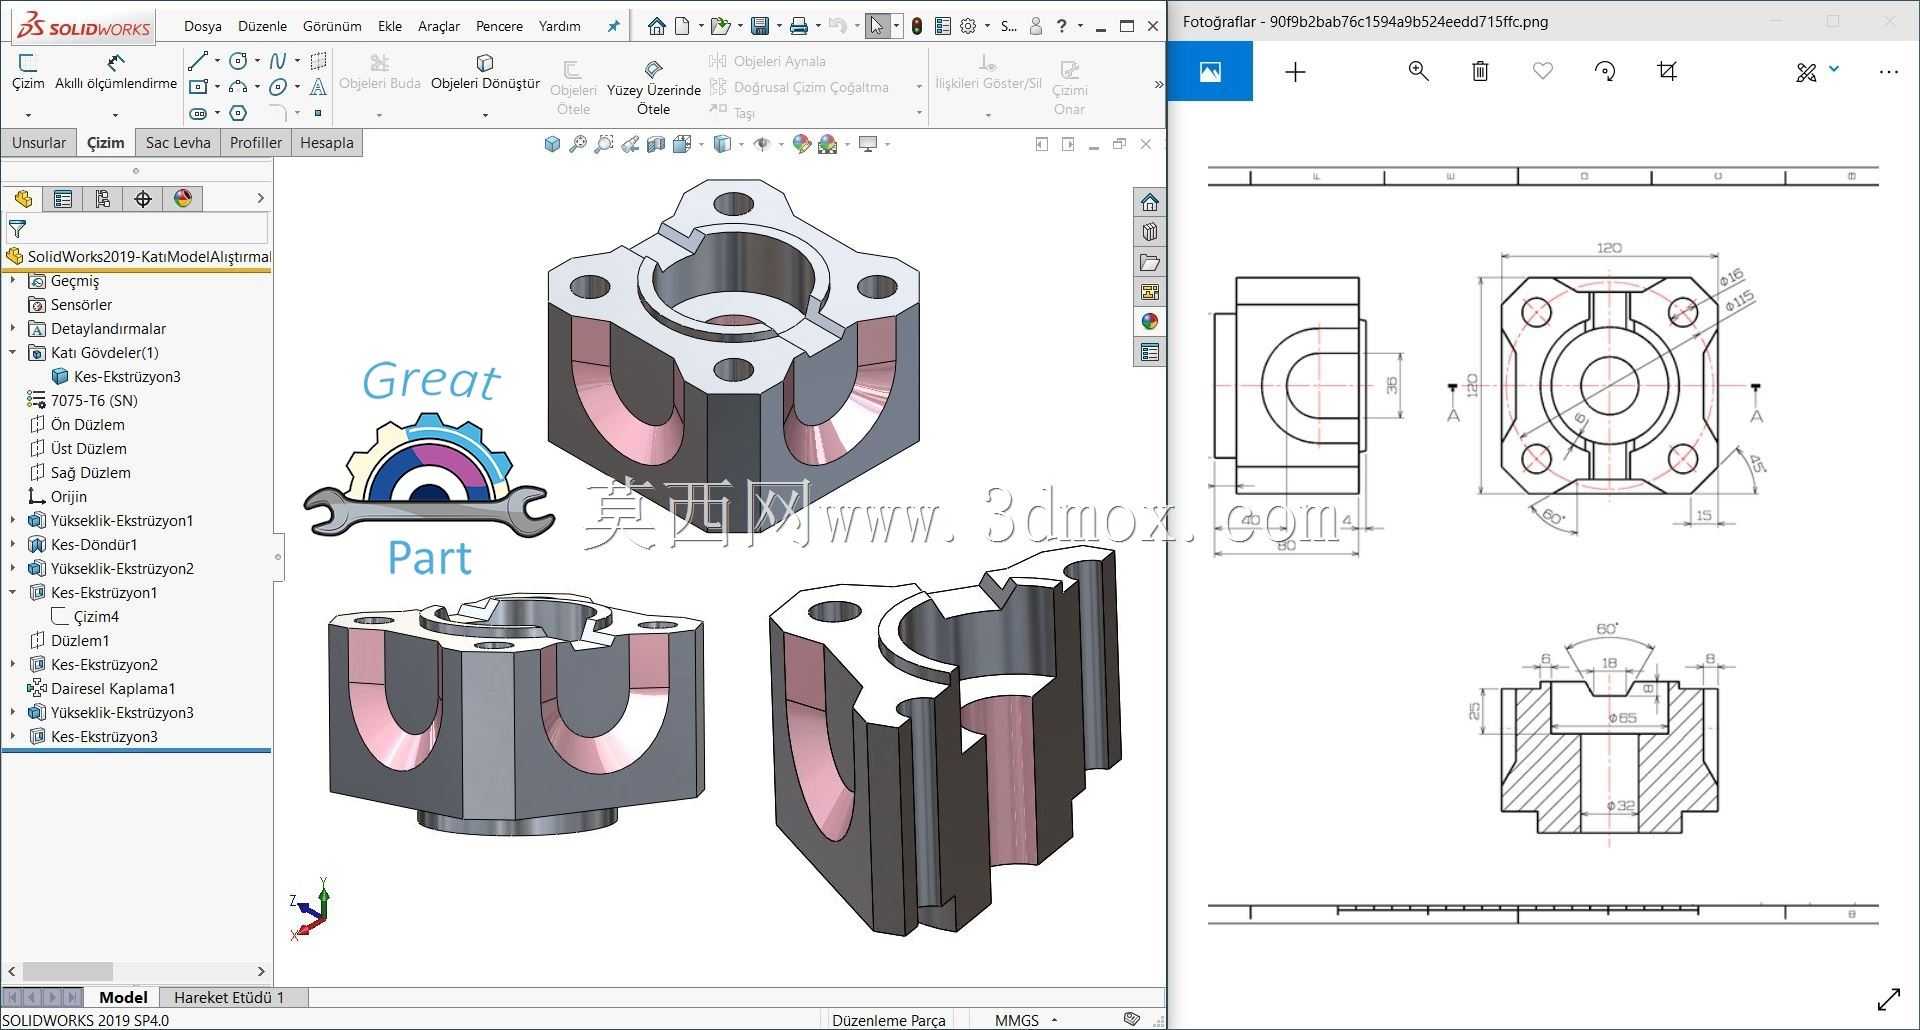The image size is (1920, 1030).
Task: Open Photos more options ellipsis button
Action: coord(1888,71)
